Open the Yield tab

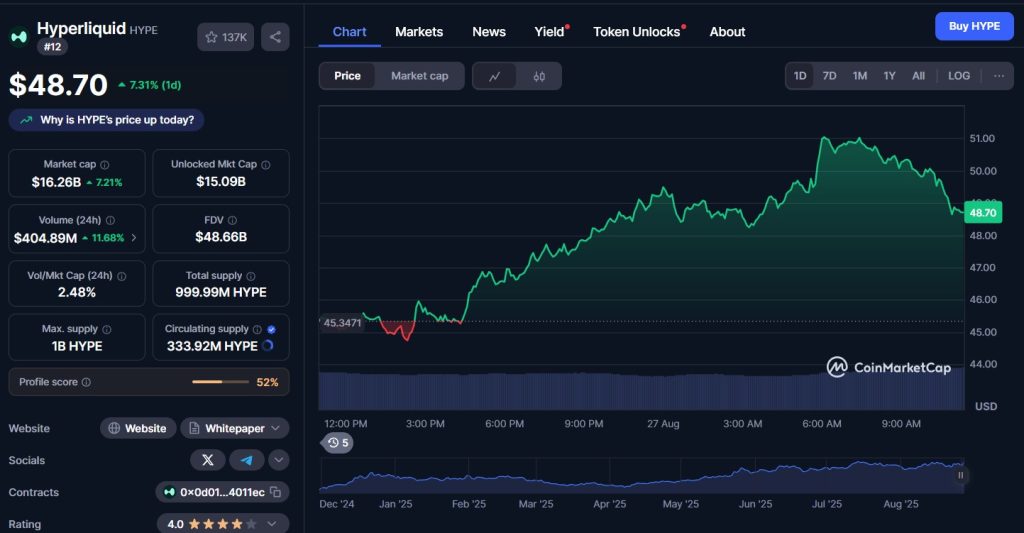[549, 31]
